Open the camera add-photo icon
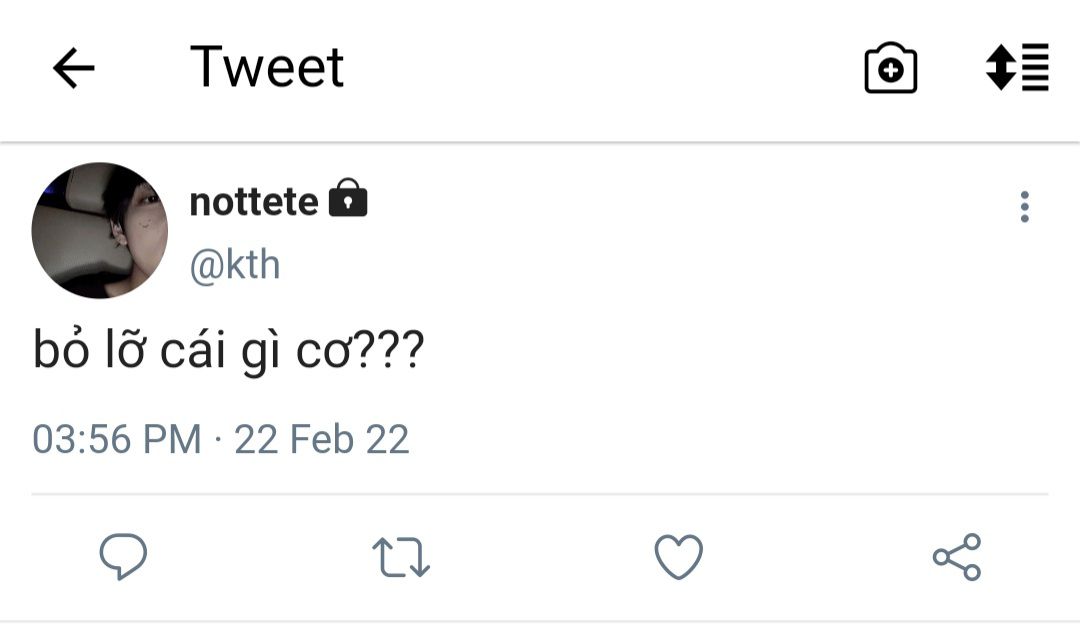The image size is (1080, 642). 891,68
